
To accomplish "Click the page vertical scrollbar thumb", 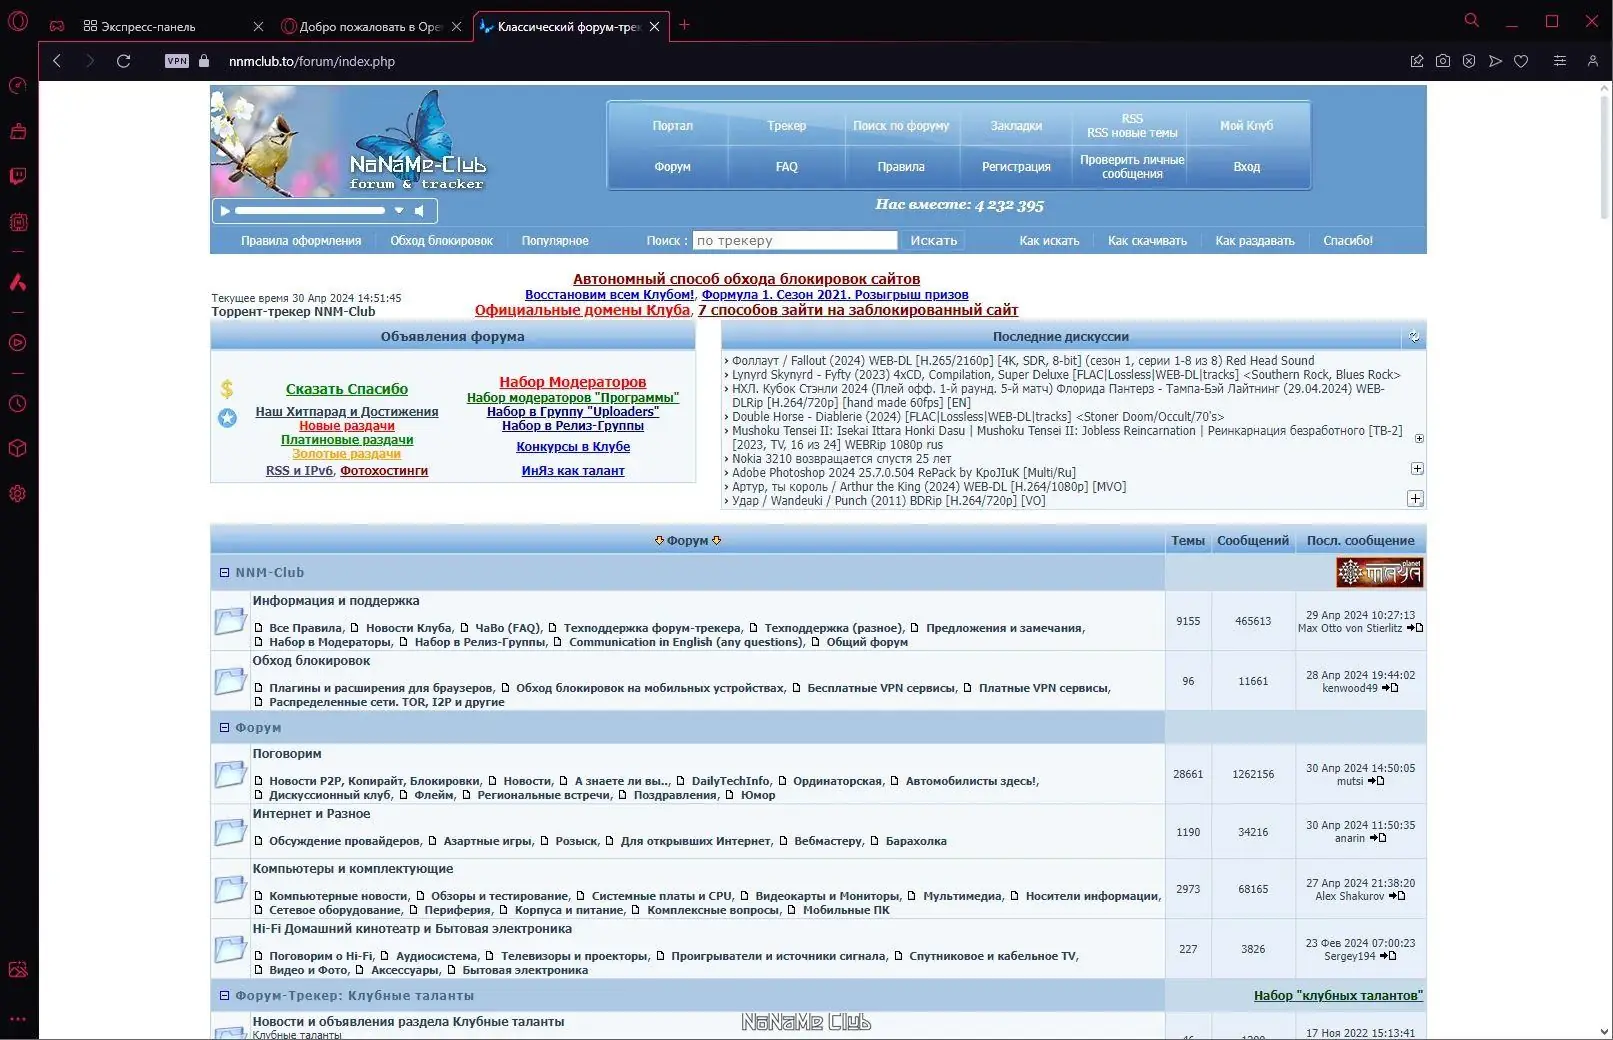I will 1603,155.
